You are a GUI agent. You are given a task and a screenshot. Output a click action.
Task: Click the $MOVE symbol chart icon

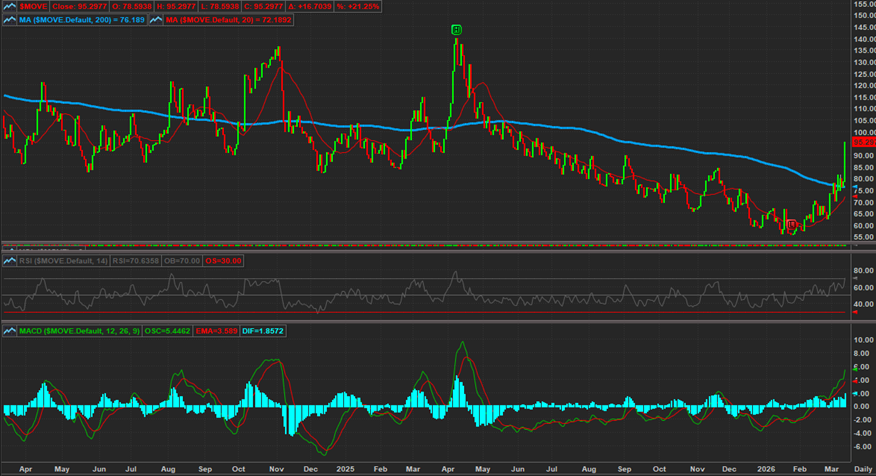tap(10, 5)
